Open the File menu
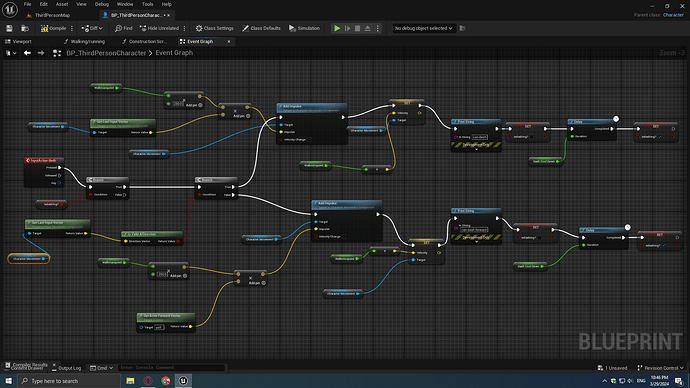690x388 pixels. pos(27,4)
